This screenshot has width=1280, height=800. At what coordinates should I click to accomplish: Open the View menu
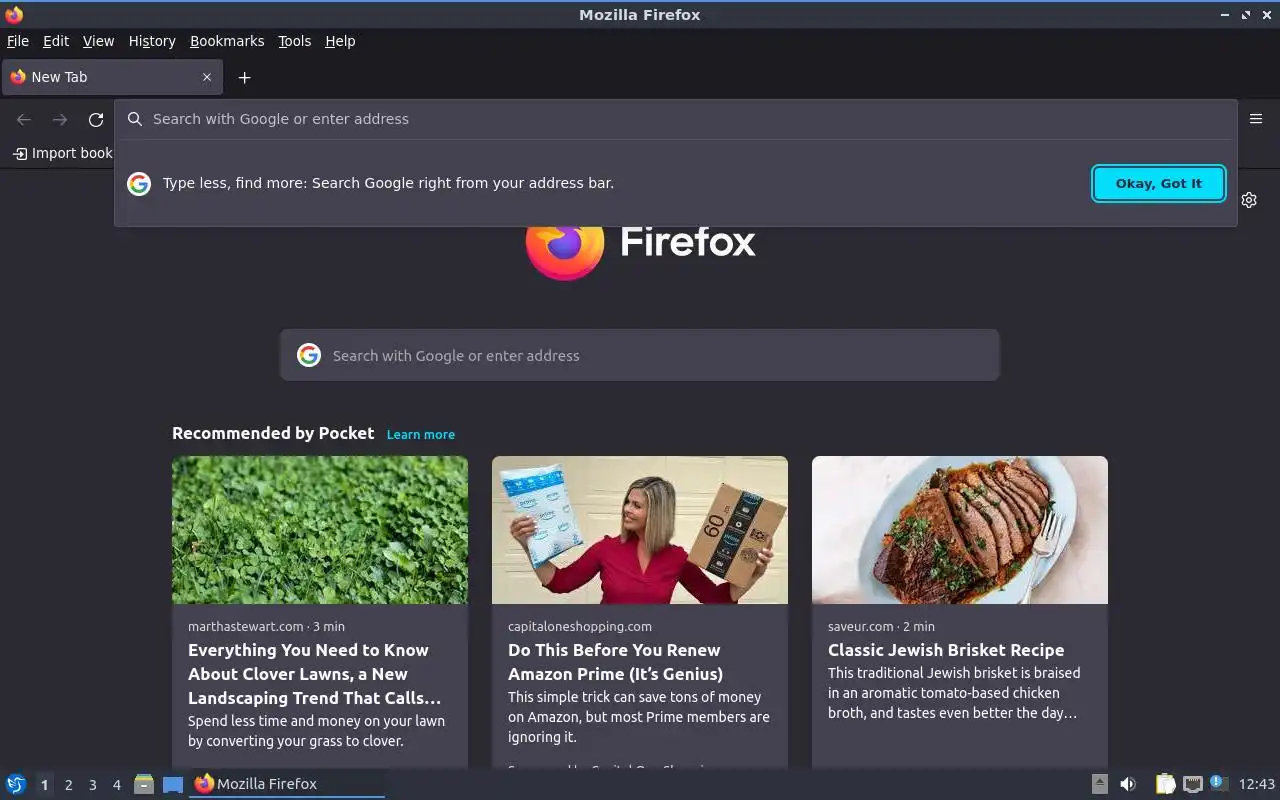[98, 41]
